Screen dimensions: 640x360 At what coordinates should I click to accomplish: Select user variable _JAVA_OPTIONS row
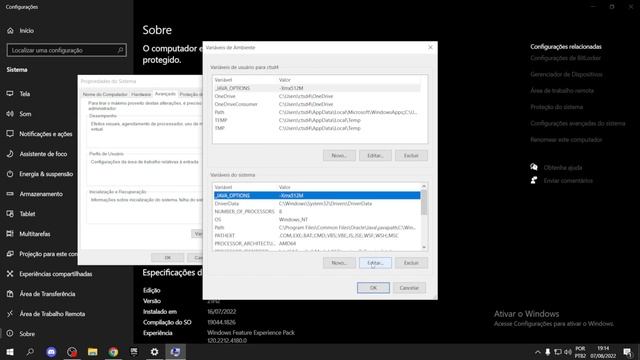point(317,88)
